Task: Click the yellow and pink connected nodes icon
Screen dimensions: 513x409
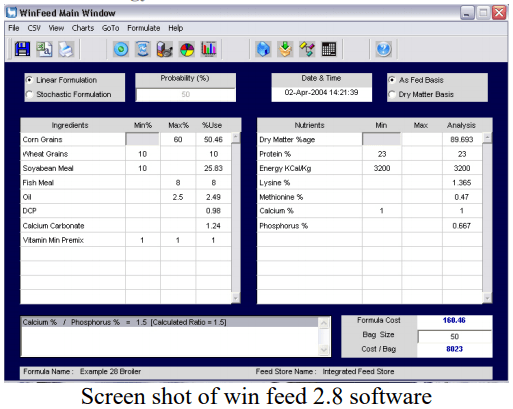Action: tap(307, 49)
